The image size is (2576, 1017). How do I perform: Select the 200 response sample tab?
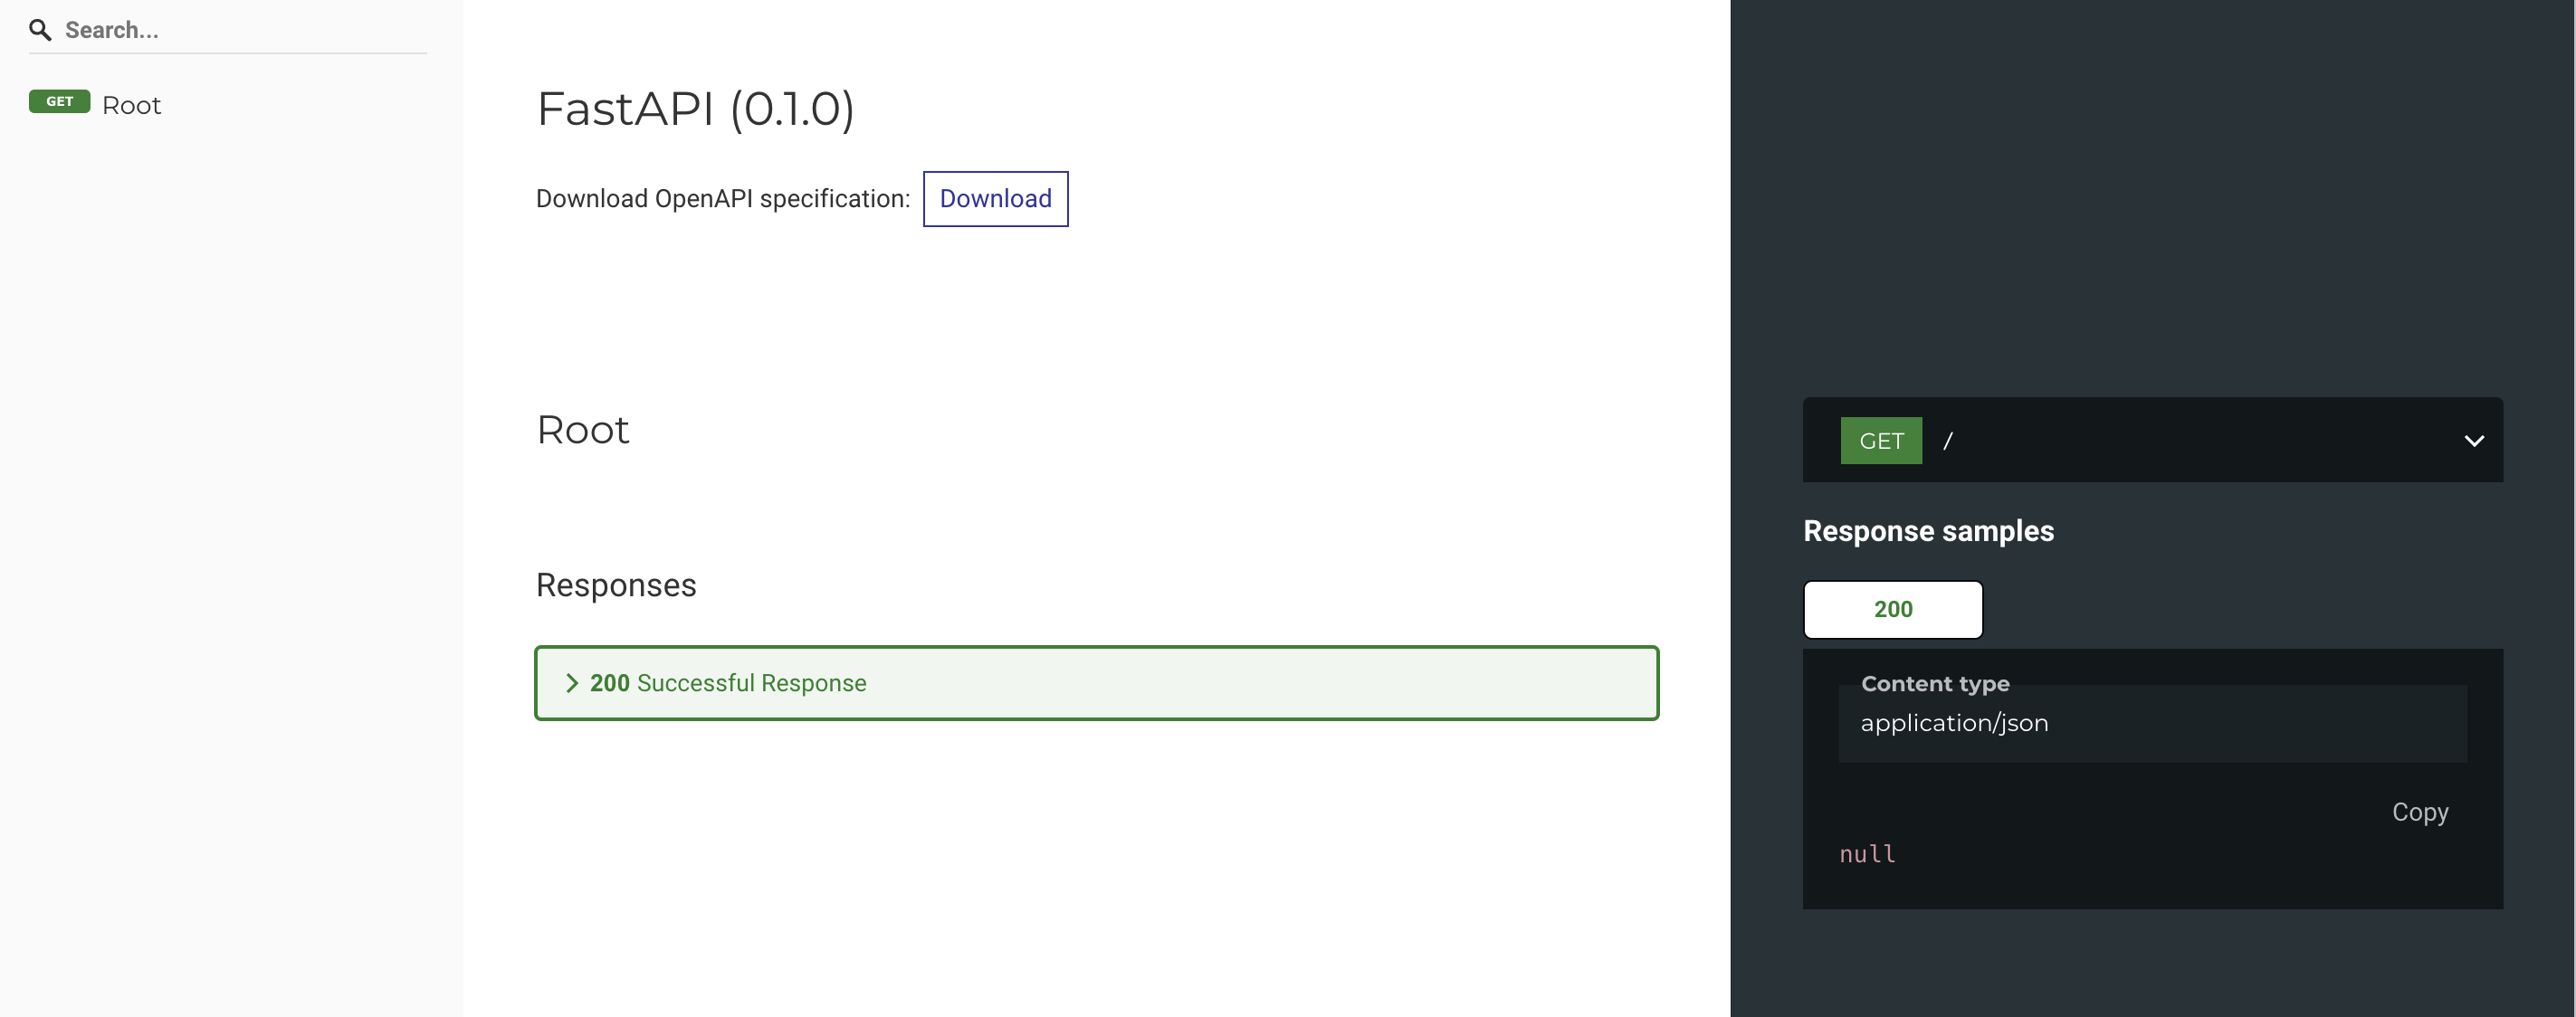pos(1892,609)
